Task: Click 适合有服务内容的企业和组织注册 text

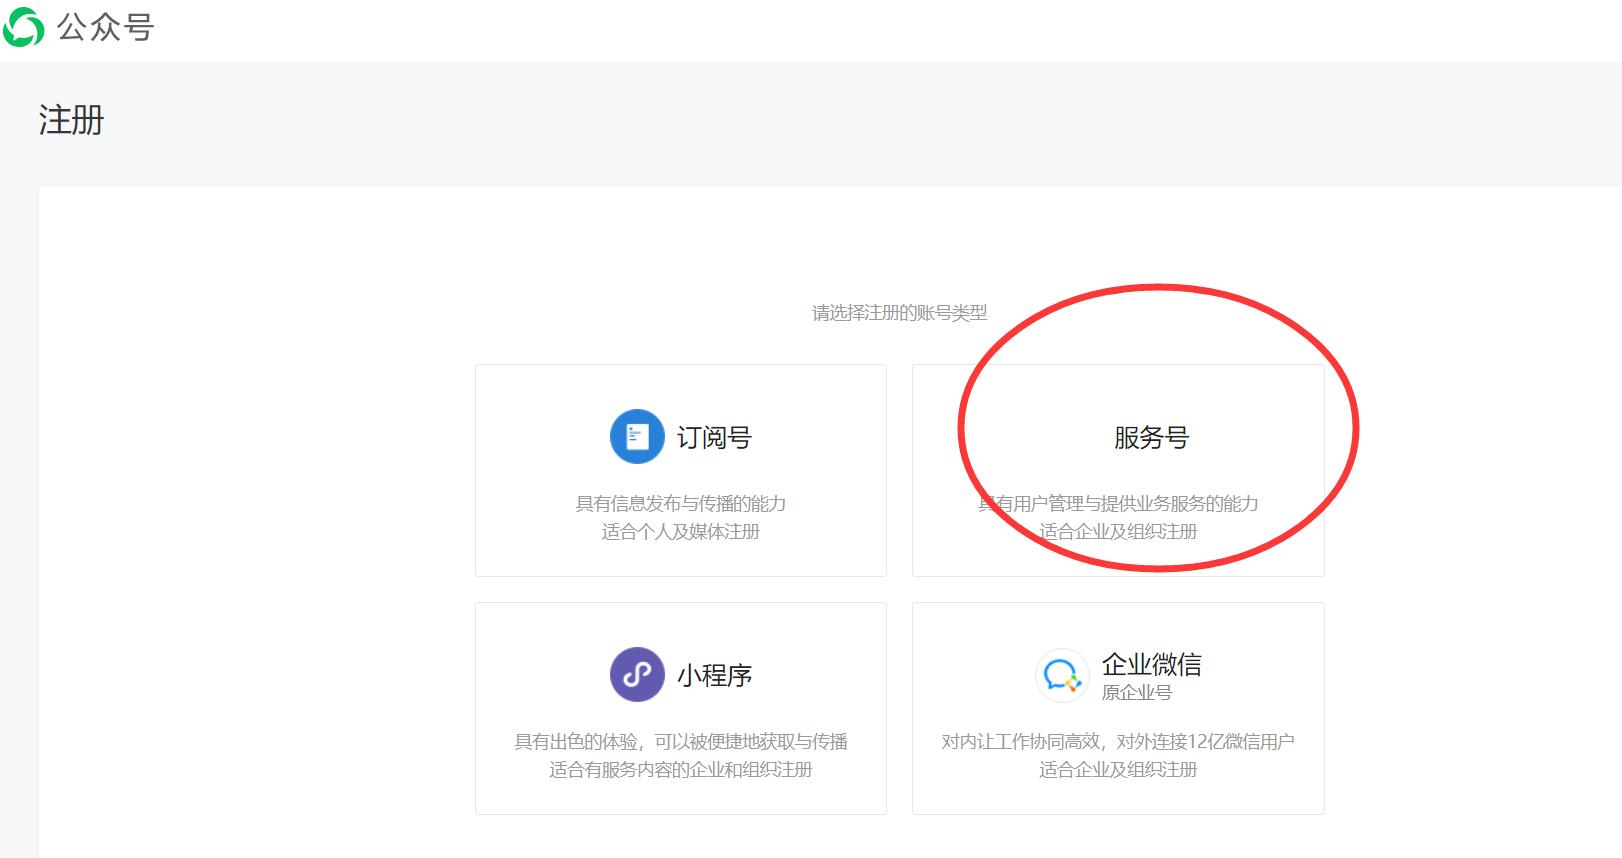Action: click(x=681, y=770)
